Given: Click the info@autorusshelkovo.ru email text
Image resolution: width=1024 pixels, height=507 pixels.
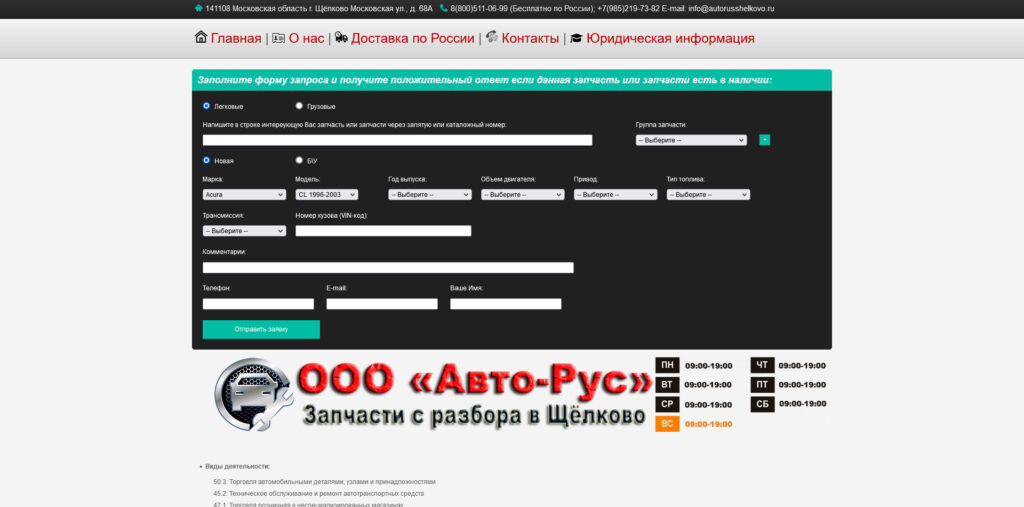Looking at the screenshot, I should [731, 9].
